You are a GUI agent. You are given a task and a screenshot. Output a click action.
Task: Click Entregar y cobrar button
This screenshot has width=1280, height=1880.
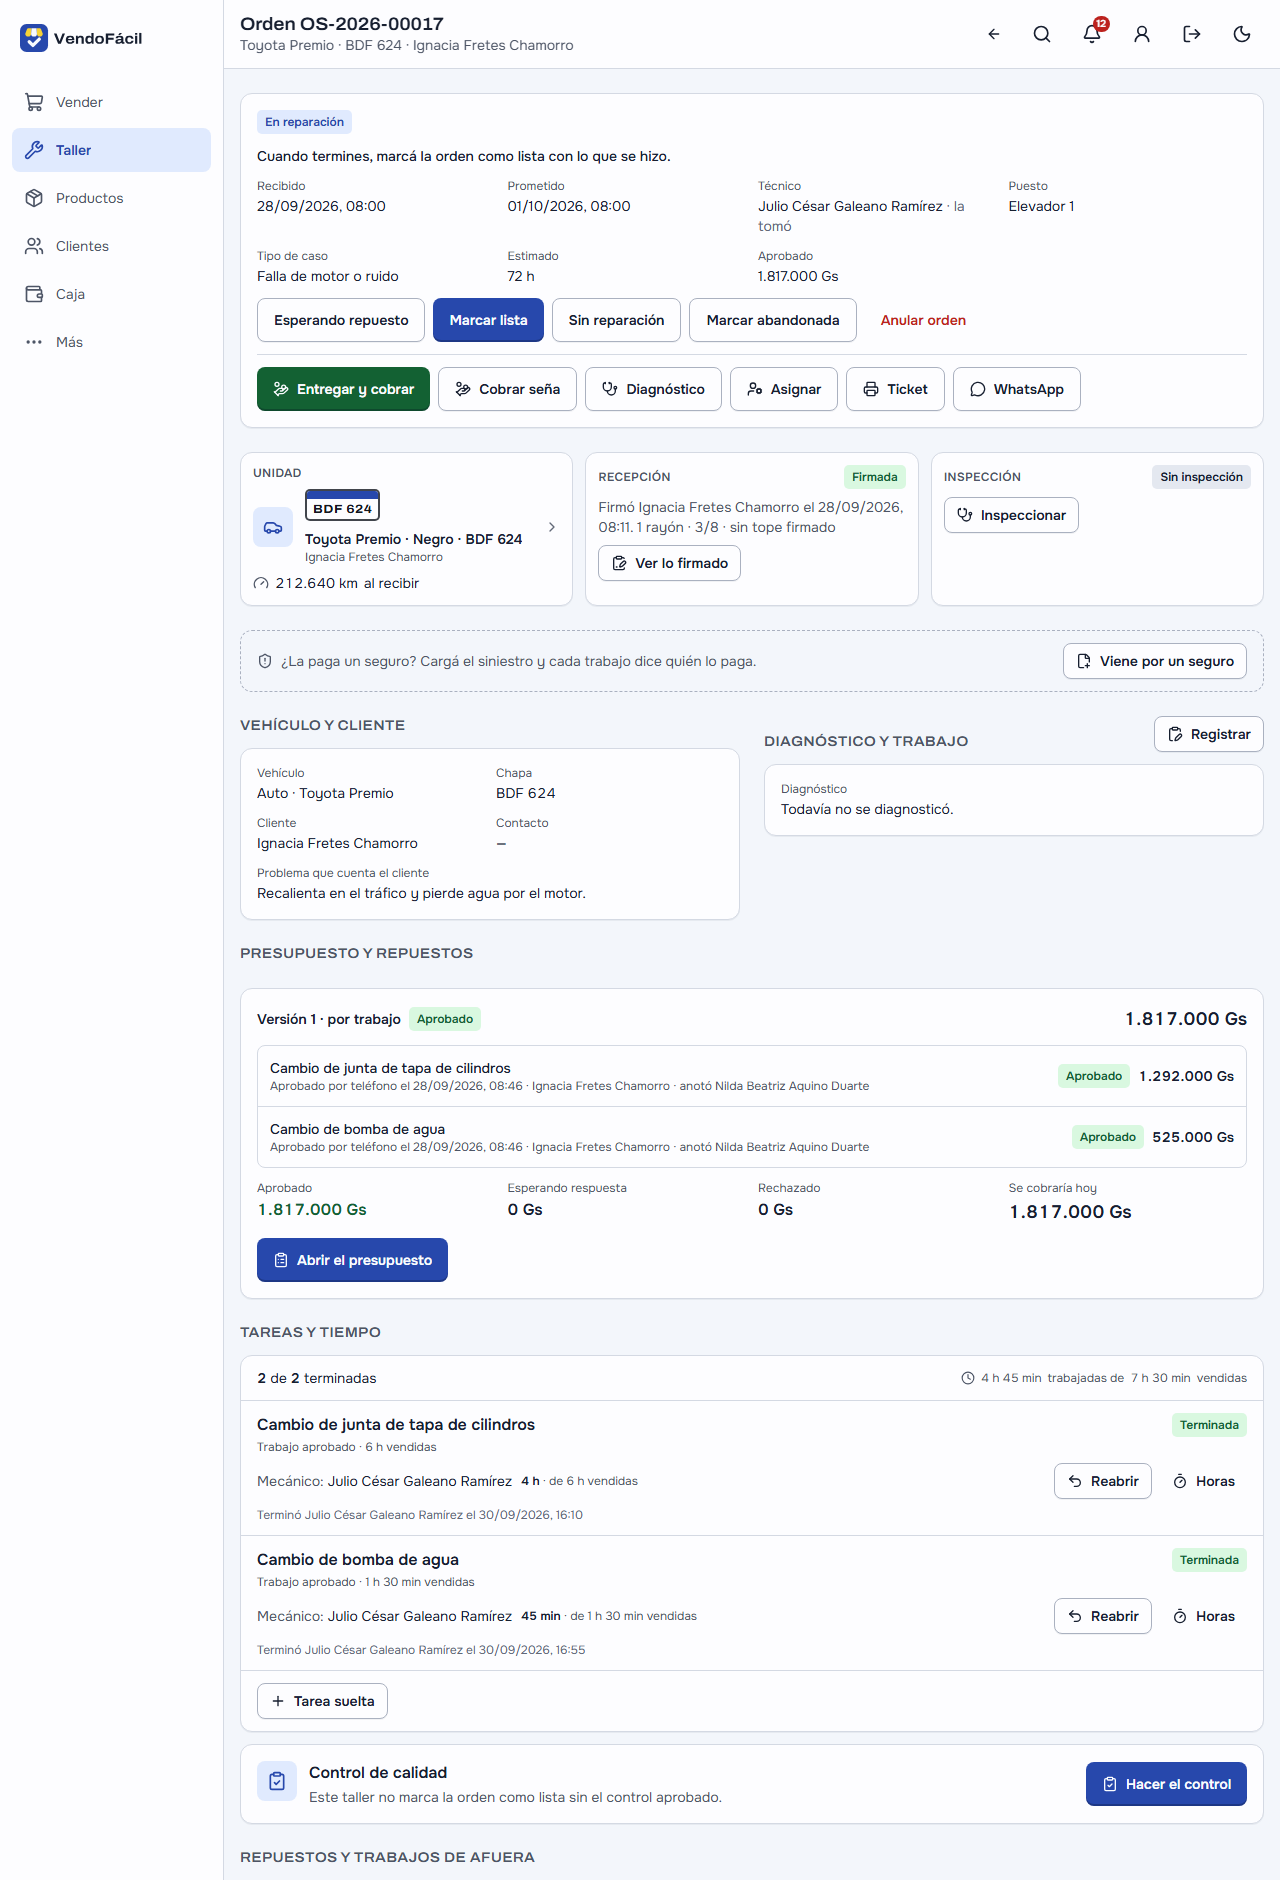pos(343,389)
